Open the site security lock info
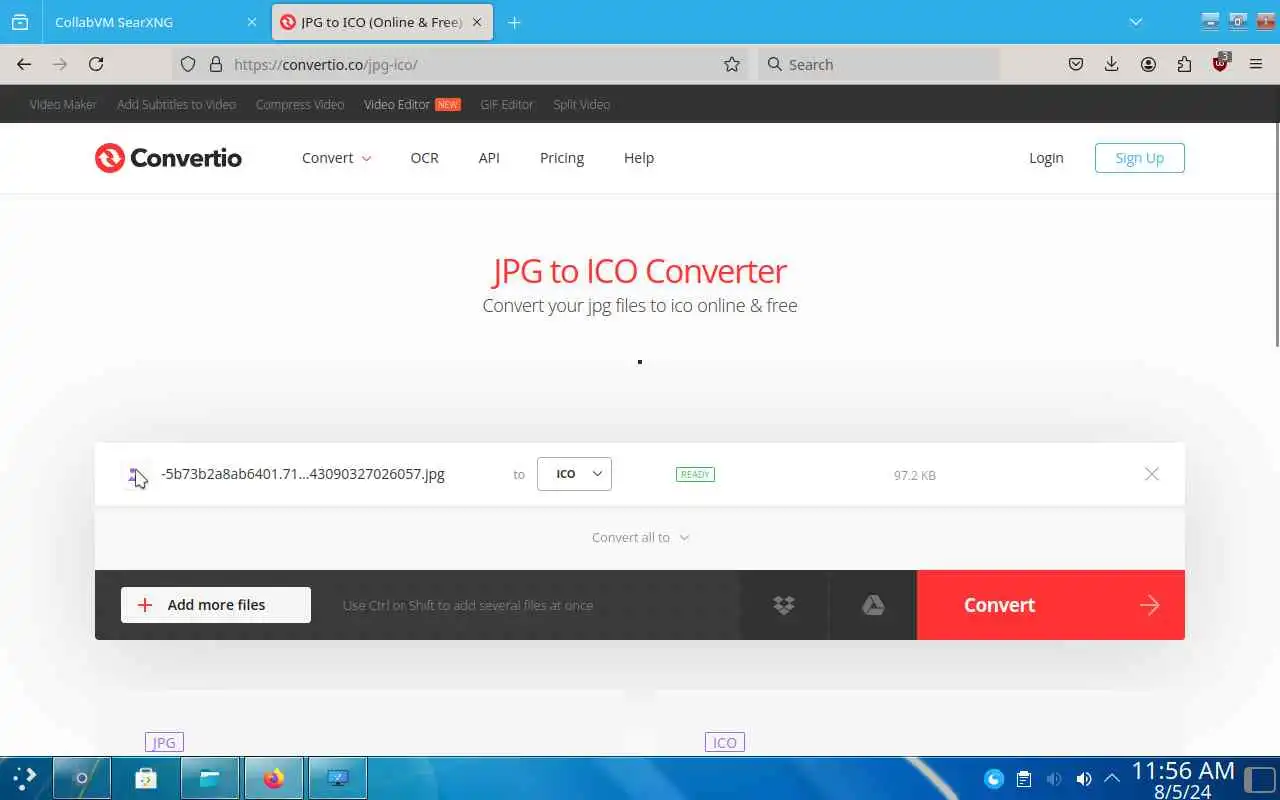 tap(215, 64)
